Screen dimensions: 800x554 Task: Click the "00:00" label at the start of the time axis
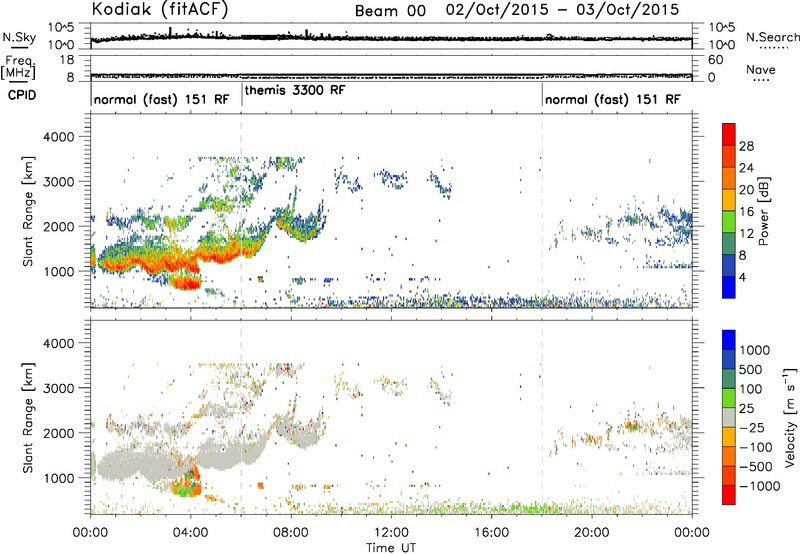point(90,533)
